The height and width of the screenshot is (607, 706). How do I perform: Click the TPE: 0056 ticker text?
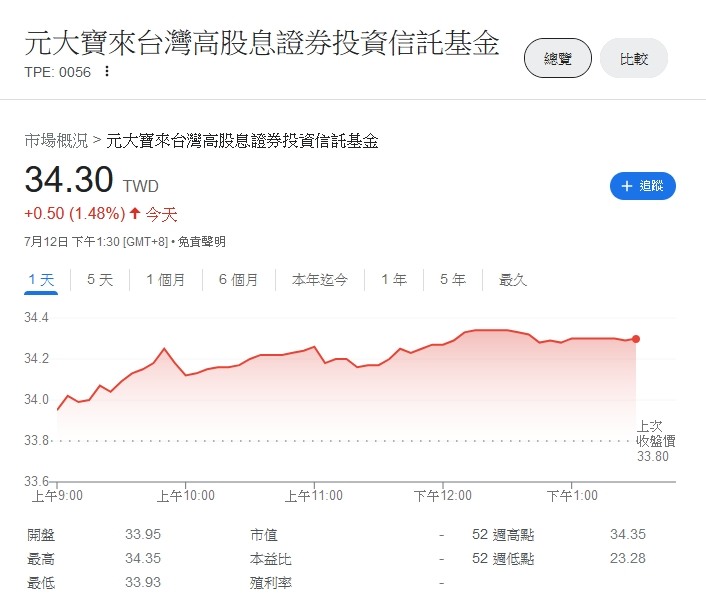pyautogui.click(x=58, y=72)
